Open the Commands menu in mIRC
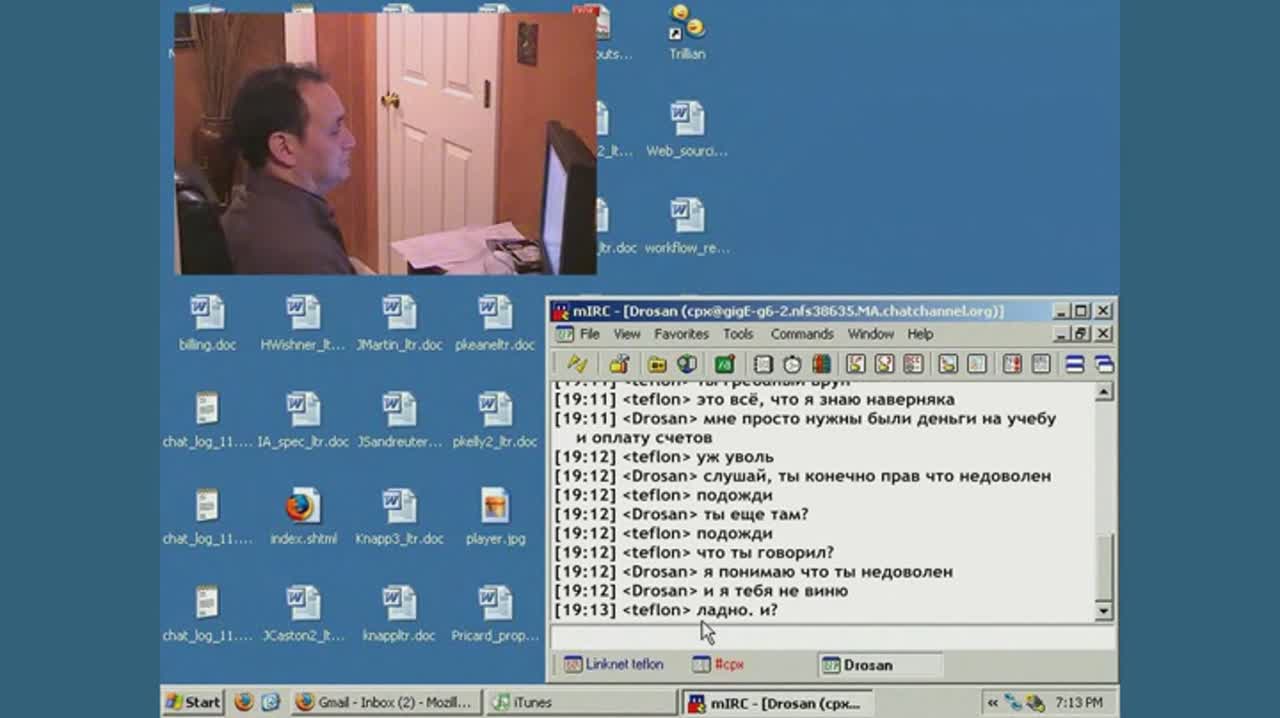 click(x=801, y=334)
